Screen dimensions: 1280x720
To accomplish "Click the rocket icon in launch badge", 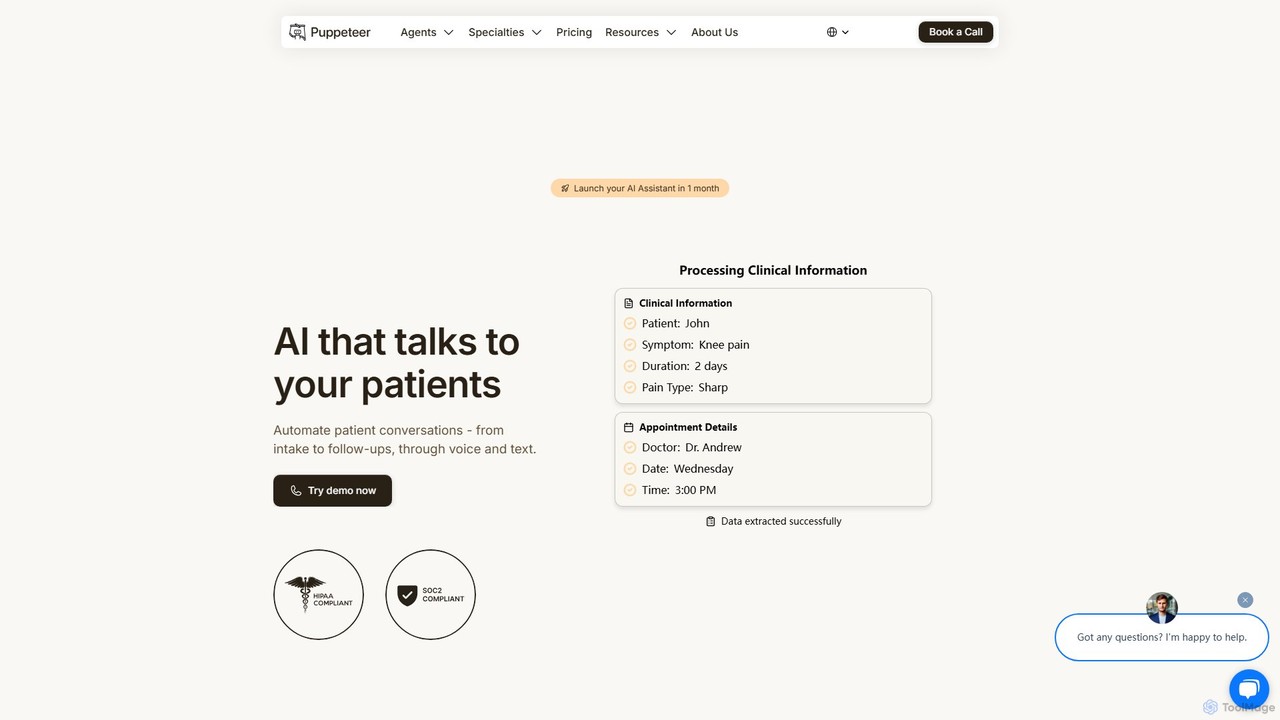I will tap(565, 188).
